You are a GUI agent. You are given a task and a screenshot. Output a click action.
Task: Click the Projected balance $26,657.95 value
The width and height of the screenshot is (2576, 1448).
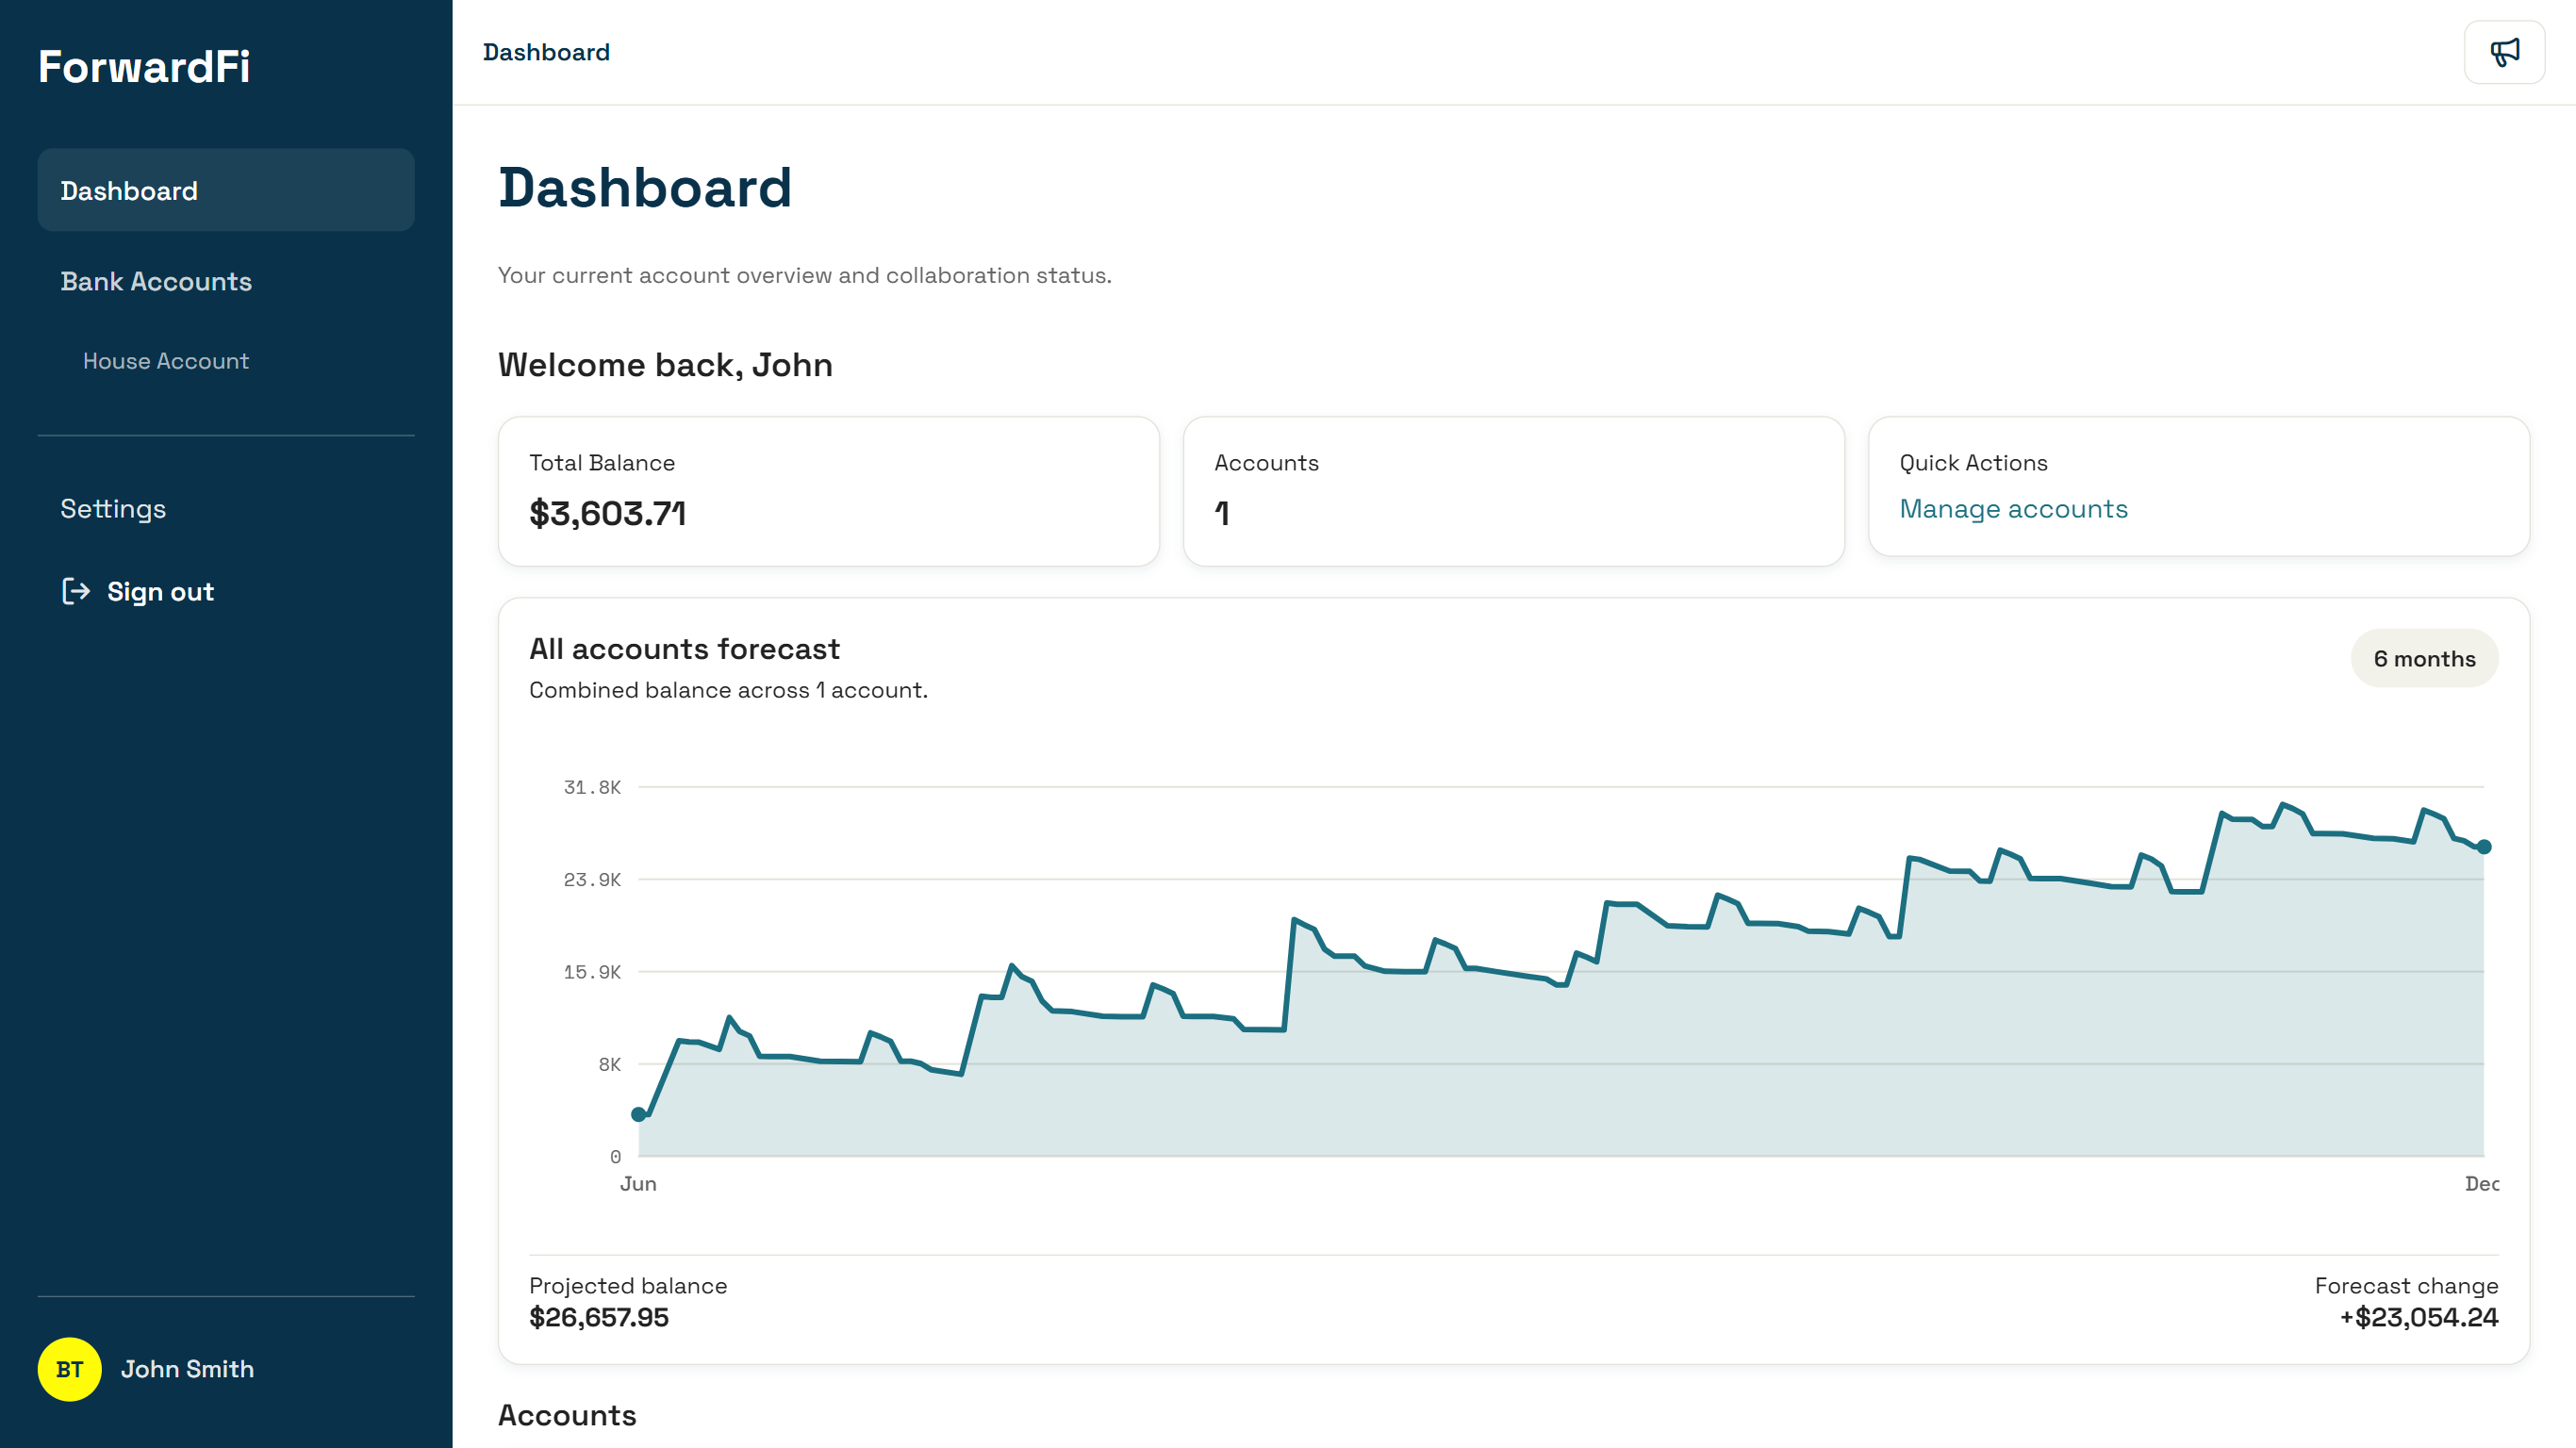pyautogui.click(x=599, y=1317)
